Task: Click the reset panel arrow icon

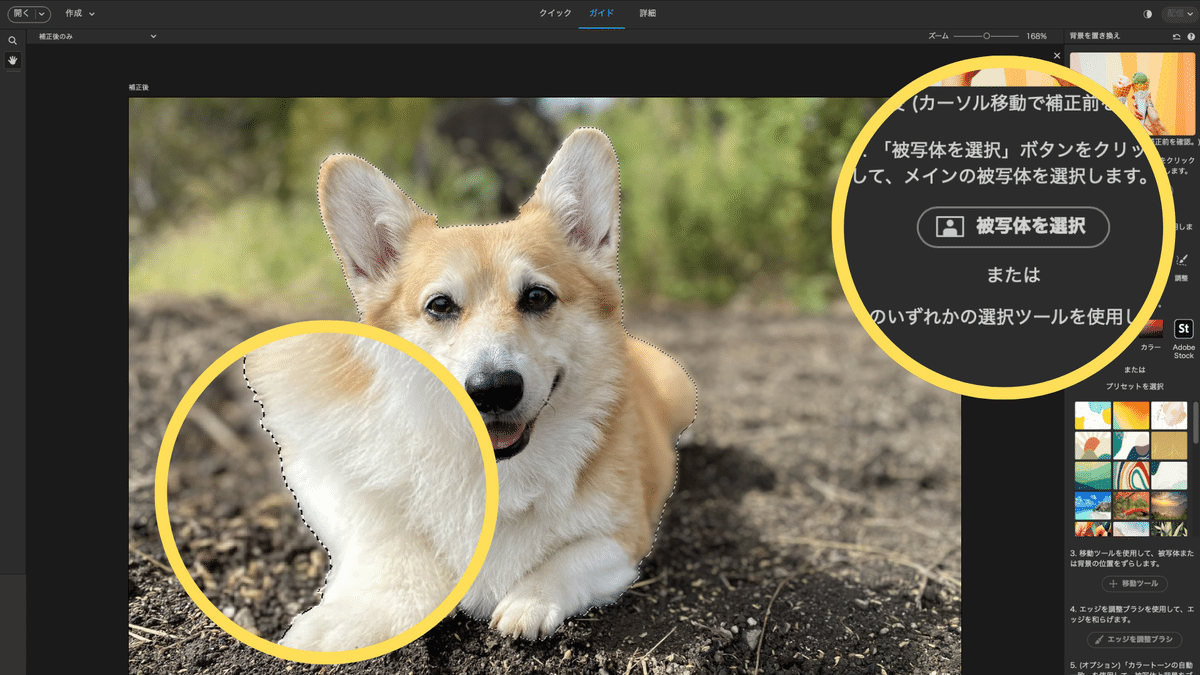Action: (1177, 36)
